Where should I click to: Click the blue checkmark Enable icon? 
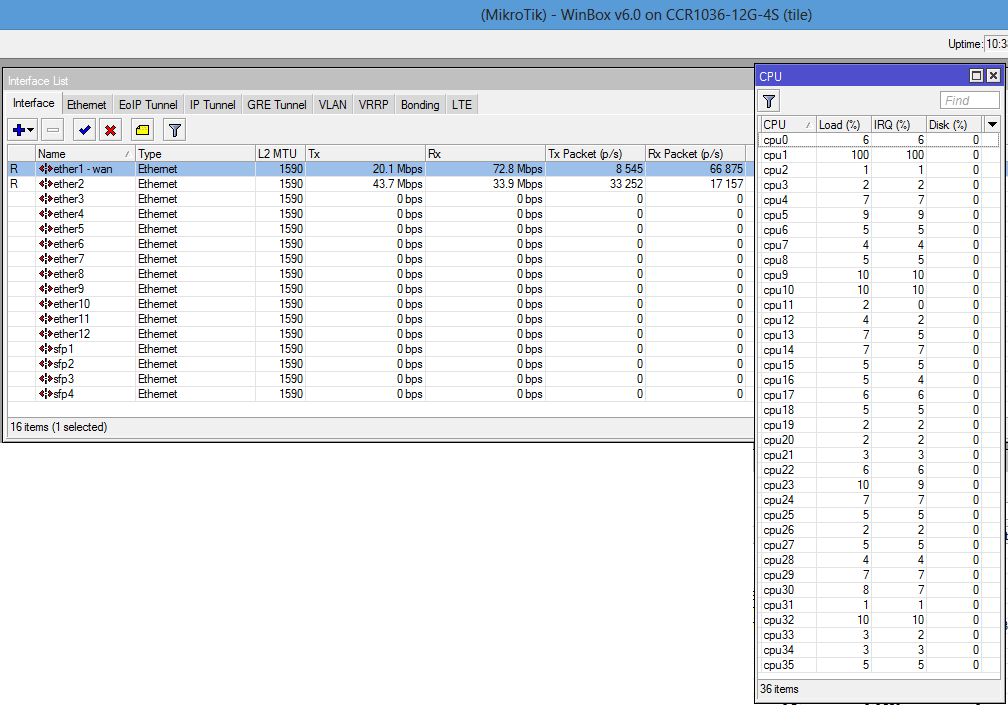click(x=84, y=130)
